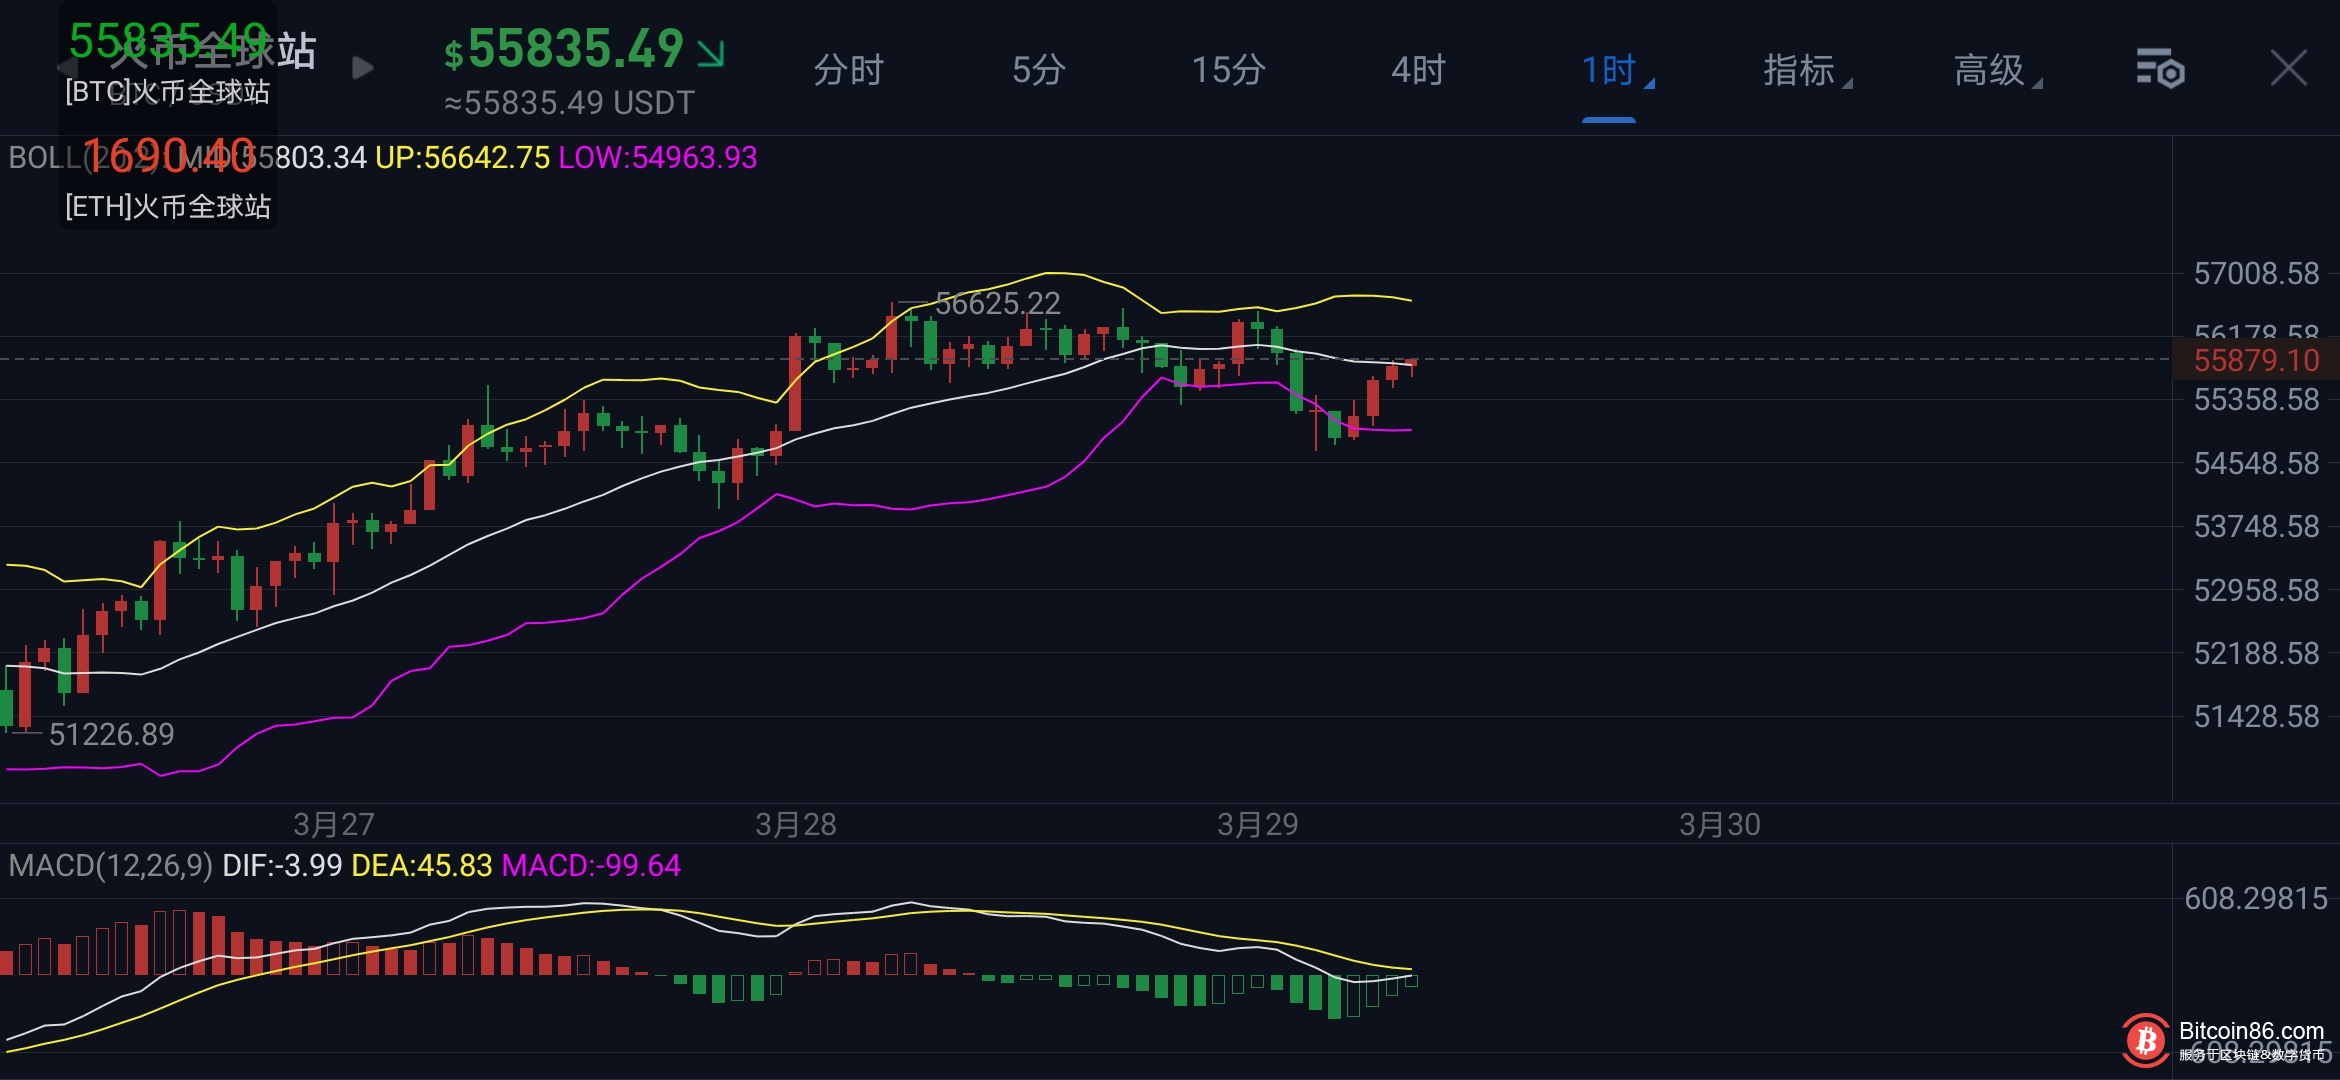
Task: Click the Bitcoin86 logo icon
Action: 2145,1042
